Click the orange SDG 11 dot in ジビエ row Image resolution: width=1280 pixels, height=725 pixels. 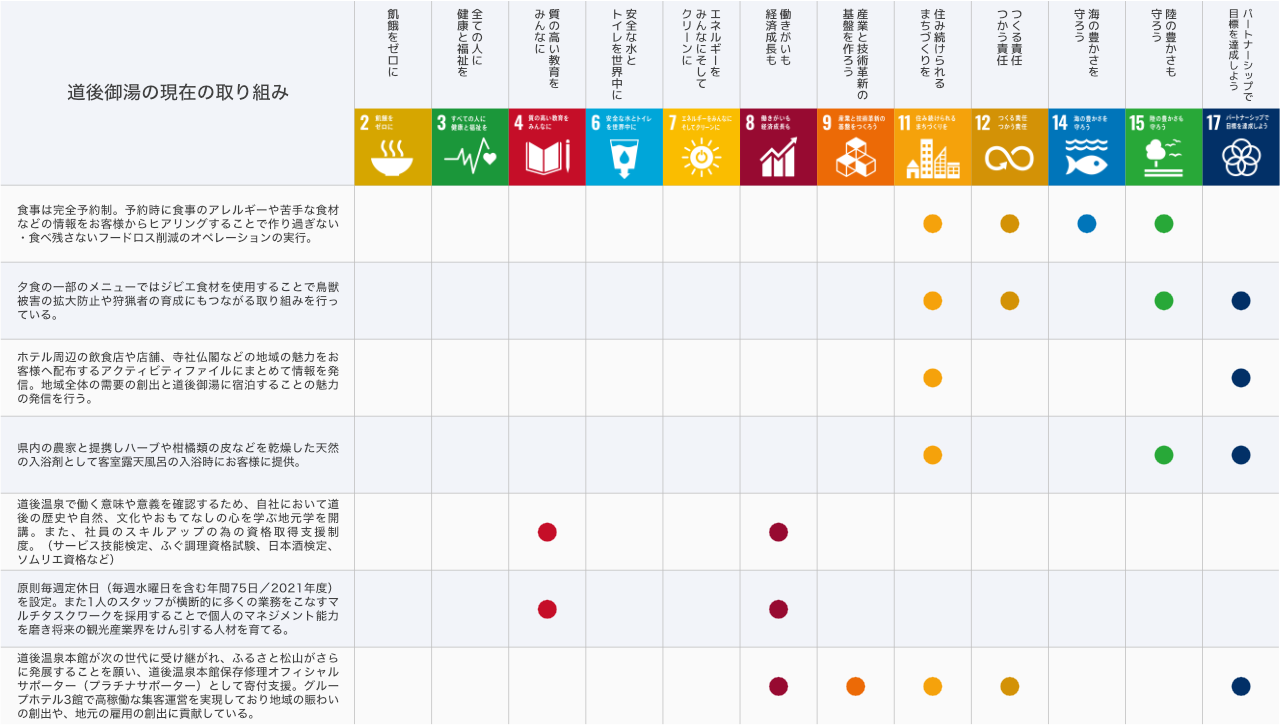coord(933,301)
